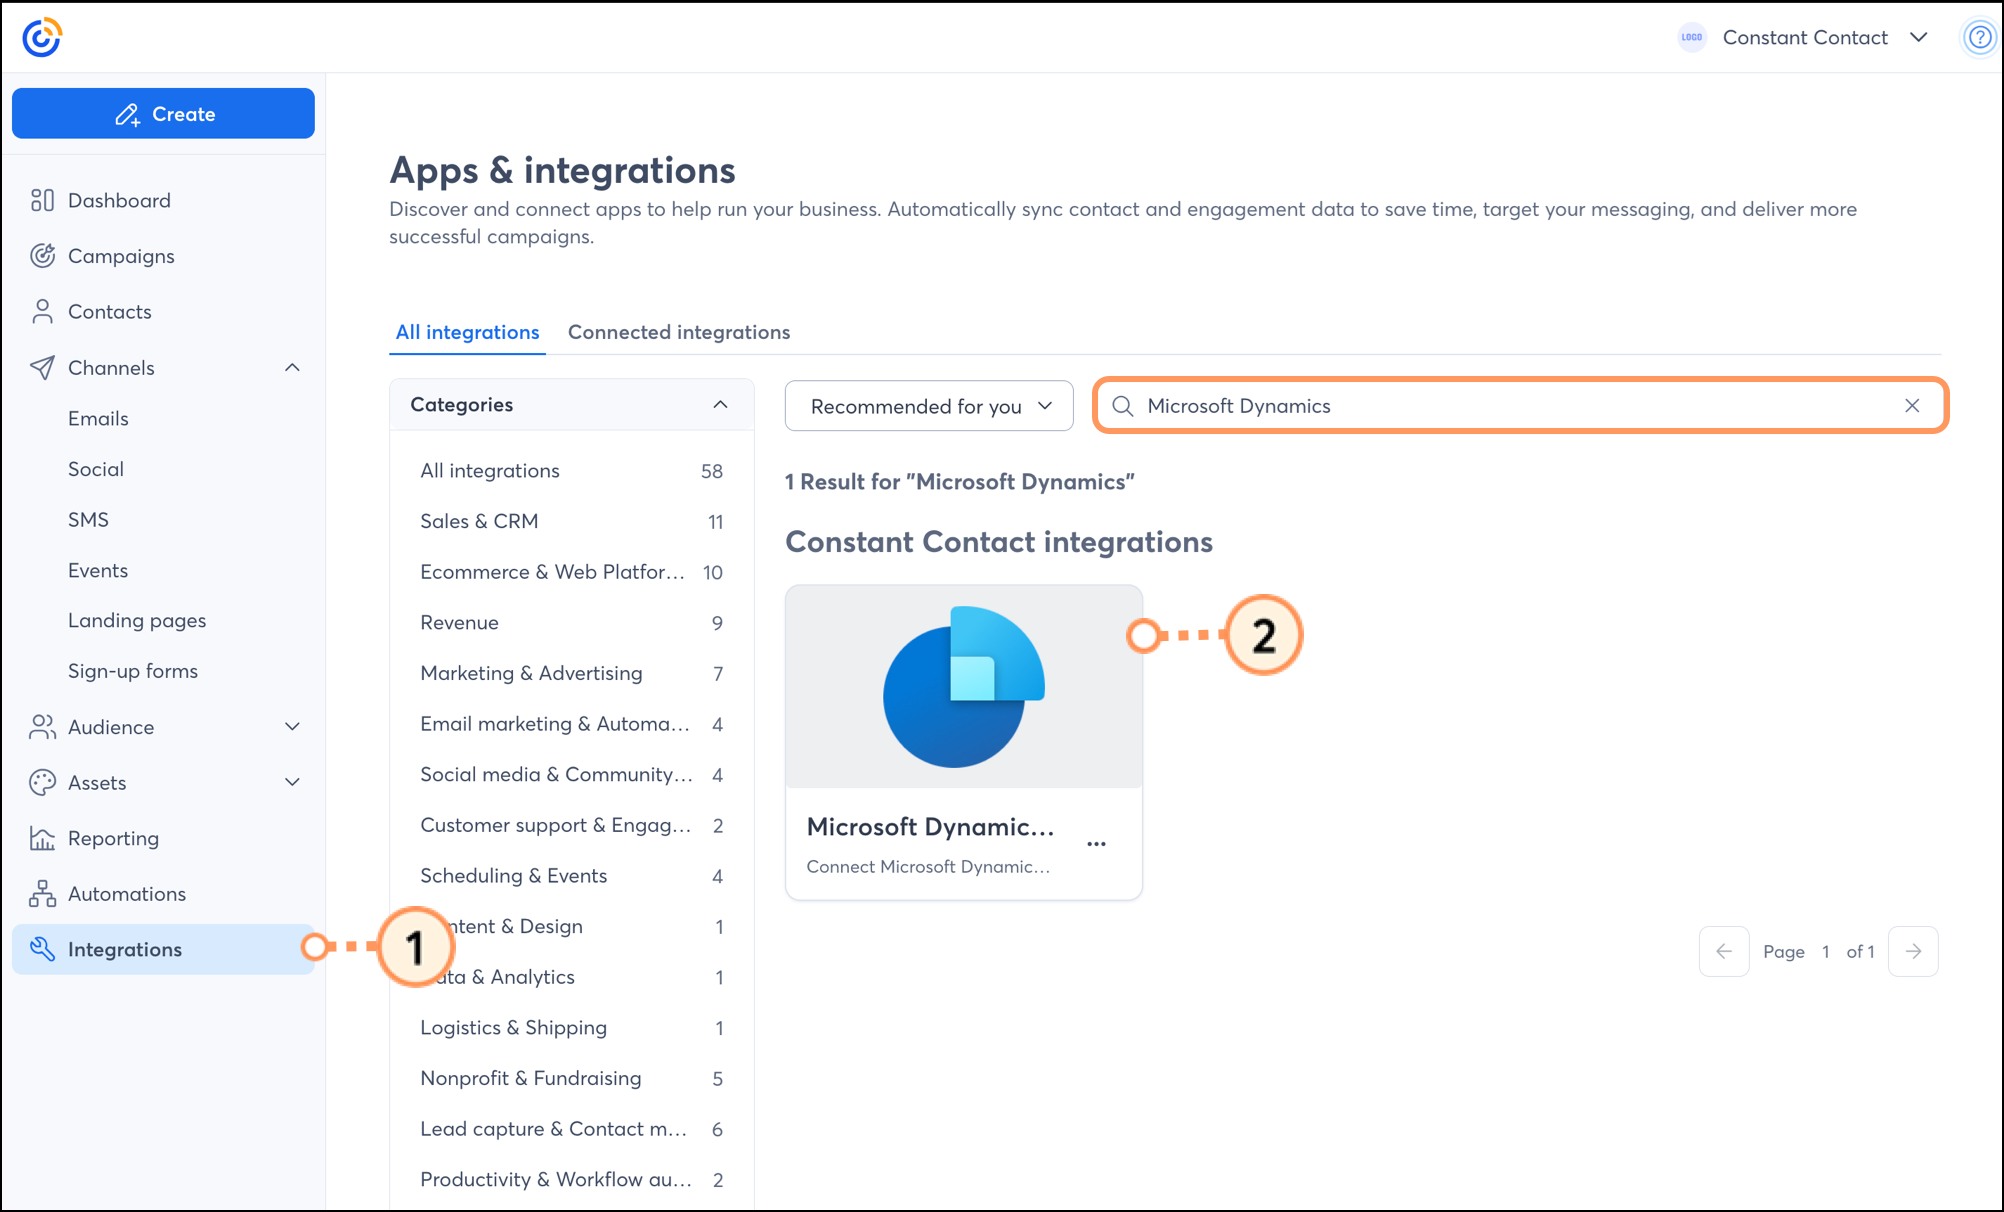This screenshot has height=1212, width=2004.
Task: Expand the Assets menu section
Action: [x=292, y=783]
